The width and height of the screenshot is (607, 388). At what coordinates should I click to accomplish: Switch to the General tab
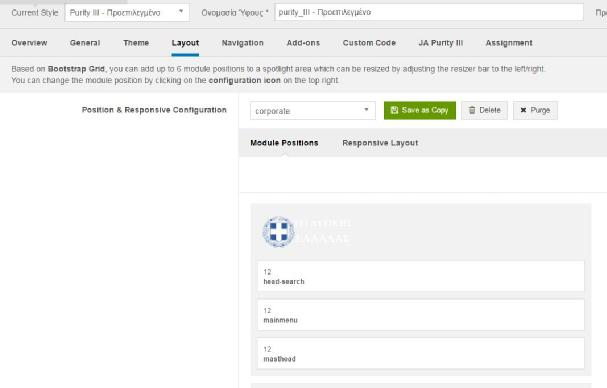pyautogui.click(x=85, y=43)
